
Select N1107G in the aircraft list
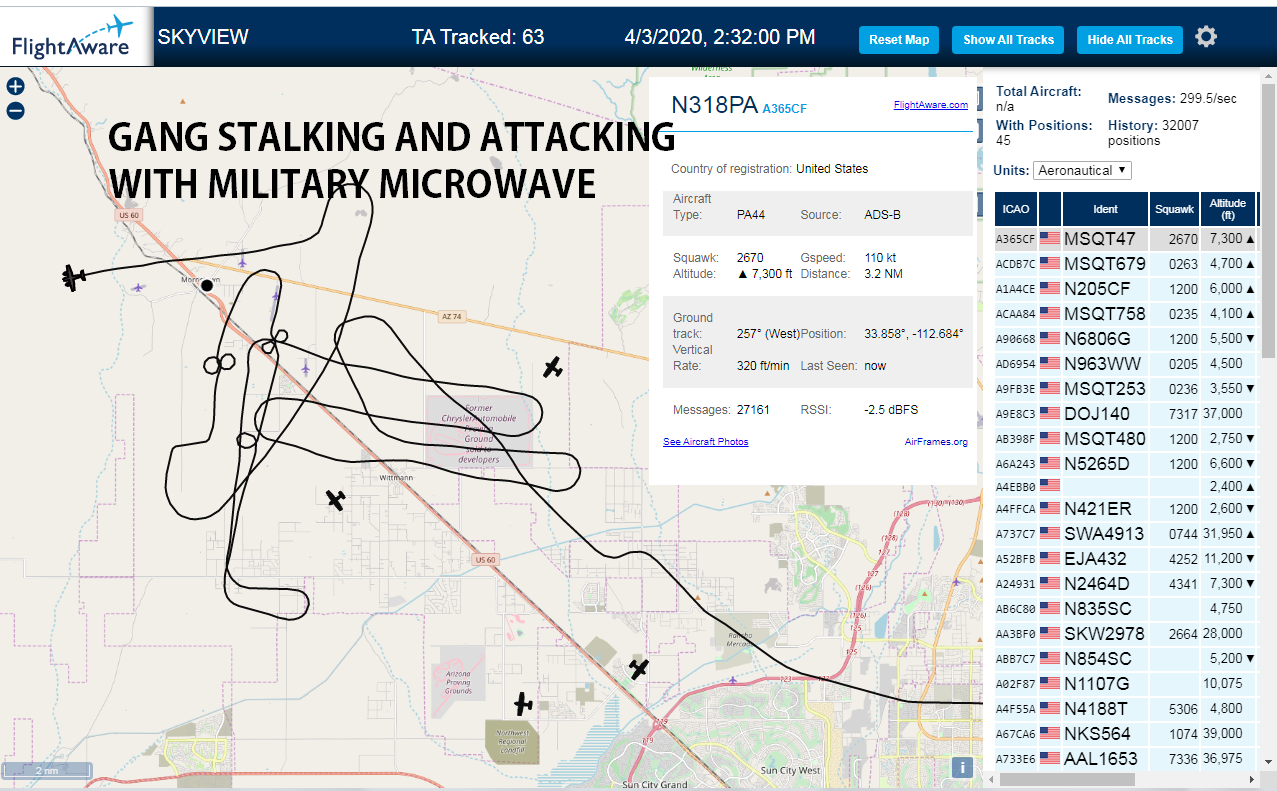tap(1097, 684)
